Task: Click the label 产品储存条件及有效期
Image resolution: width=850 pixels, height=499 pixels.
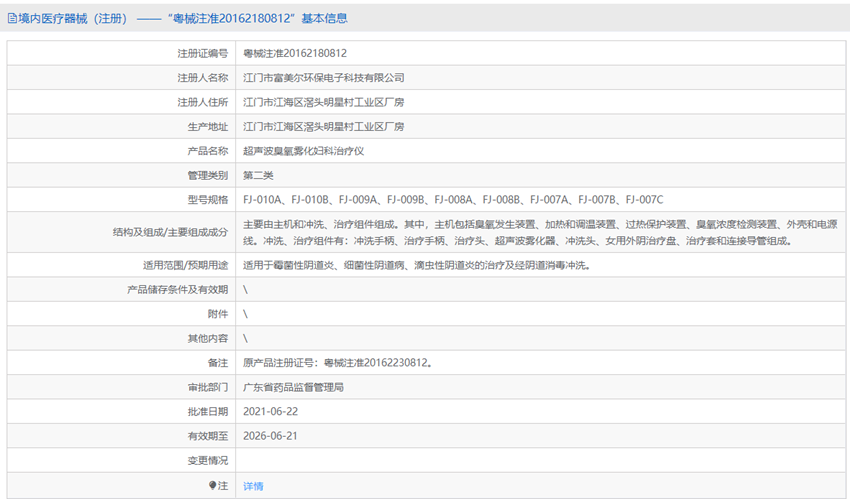Action: click(178, 289)
